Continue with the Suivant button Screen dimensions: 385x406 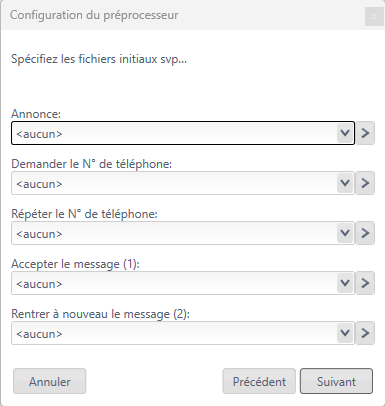tap(336, 381)
